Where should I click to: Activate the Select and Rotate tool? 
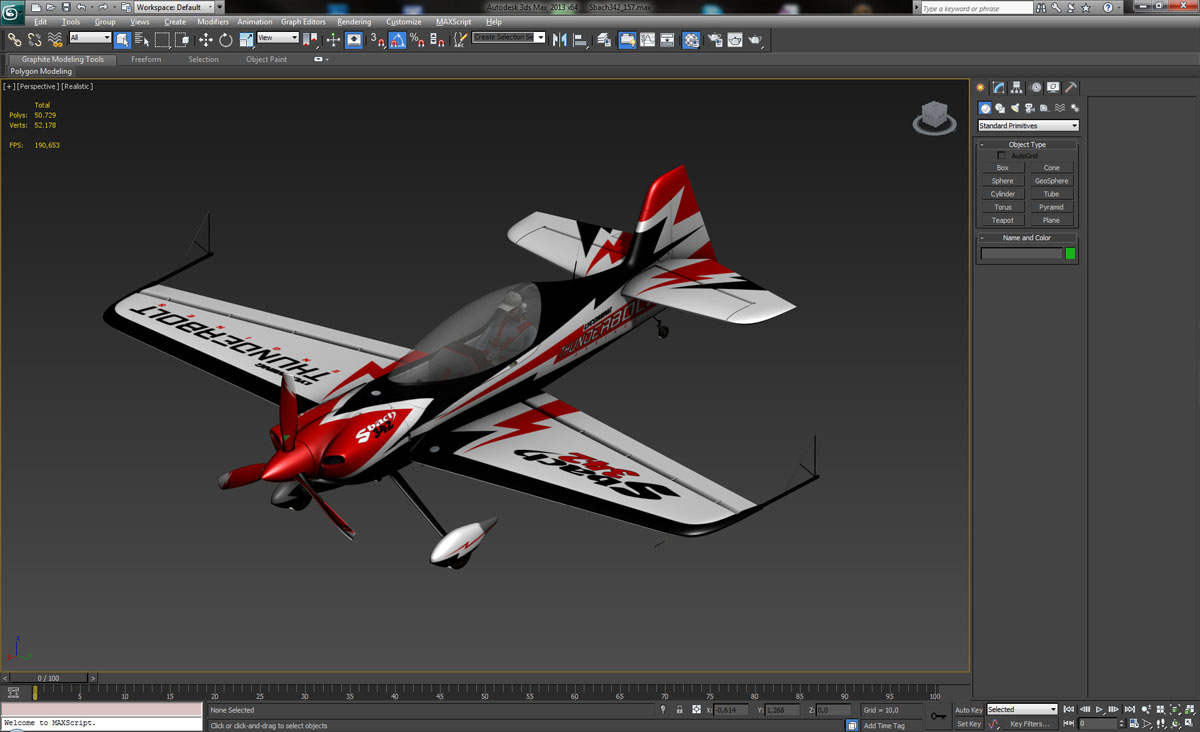click(226, 40)
